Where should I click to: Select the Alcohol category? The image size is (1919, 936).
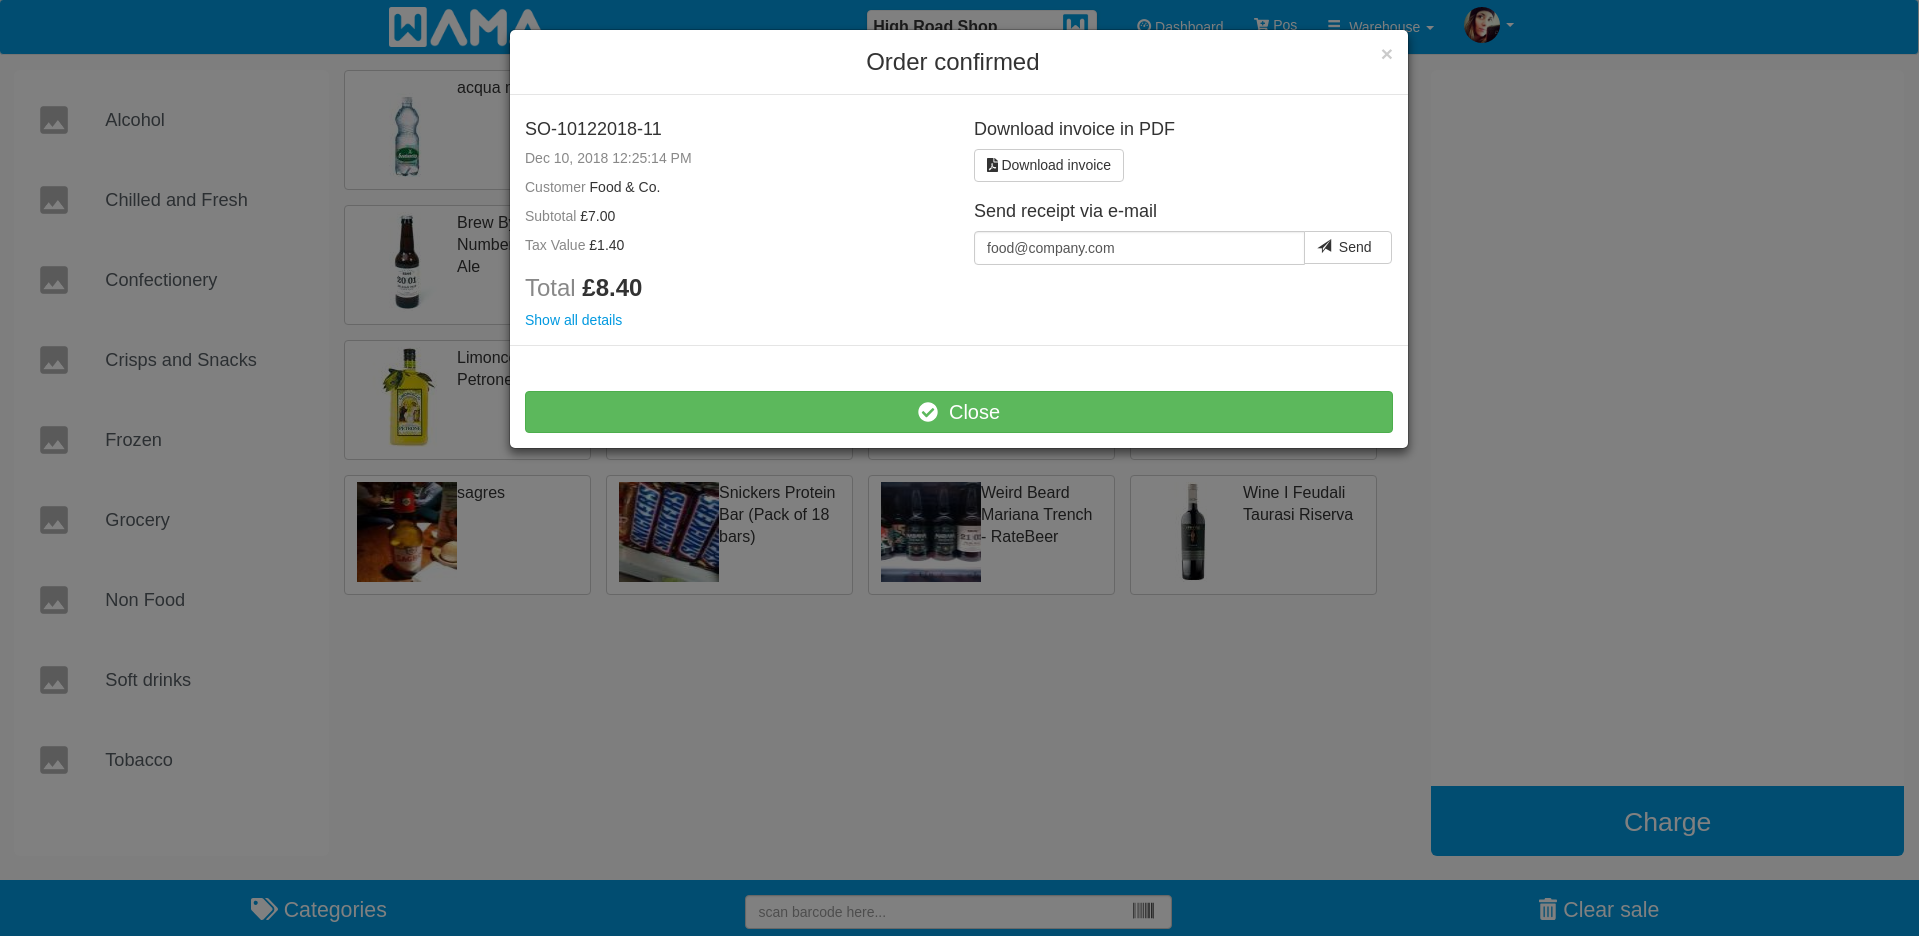(135, 120)
